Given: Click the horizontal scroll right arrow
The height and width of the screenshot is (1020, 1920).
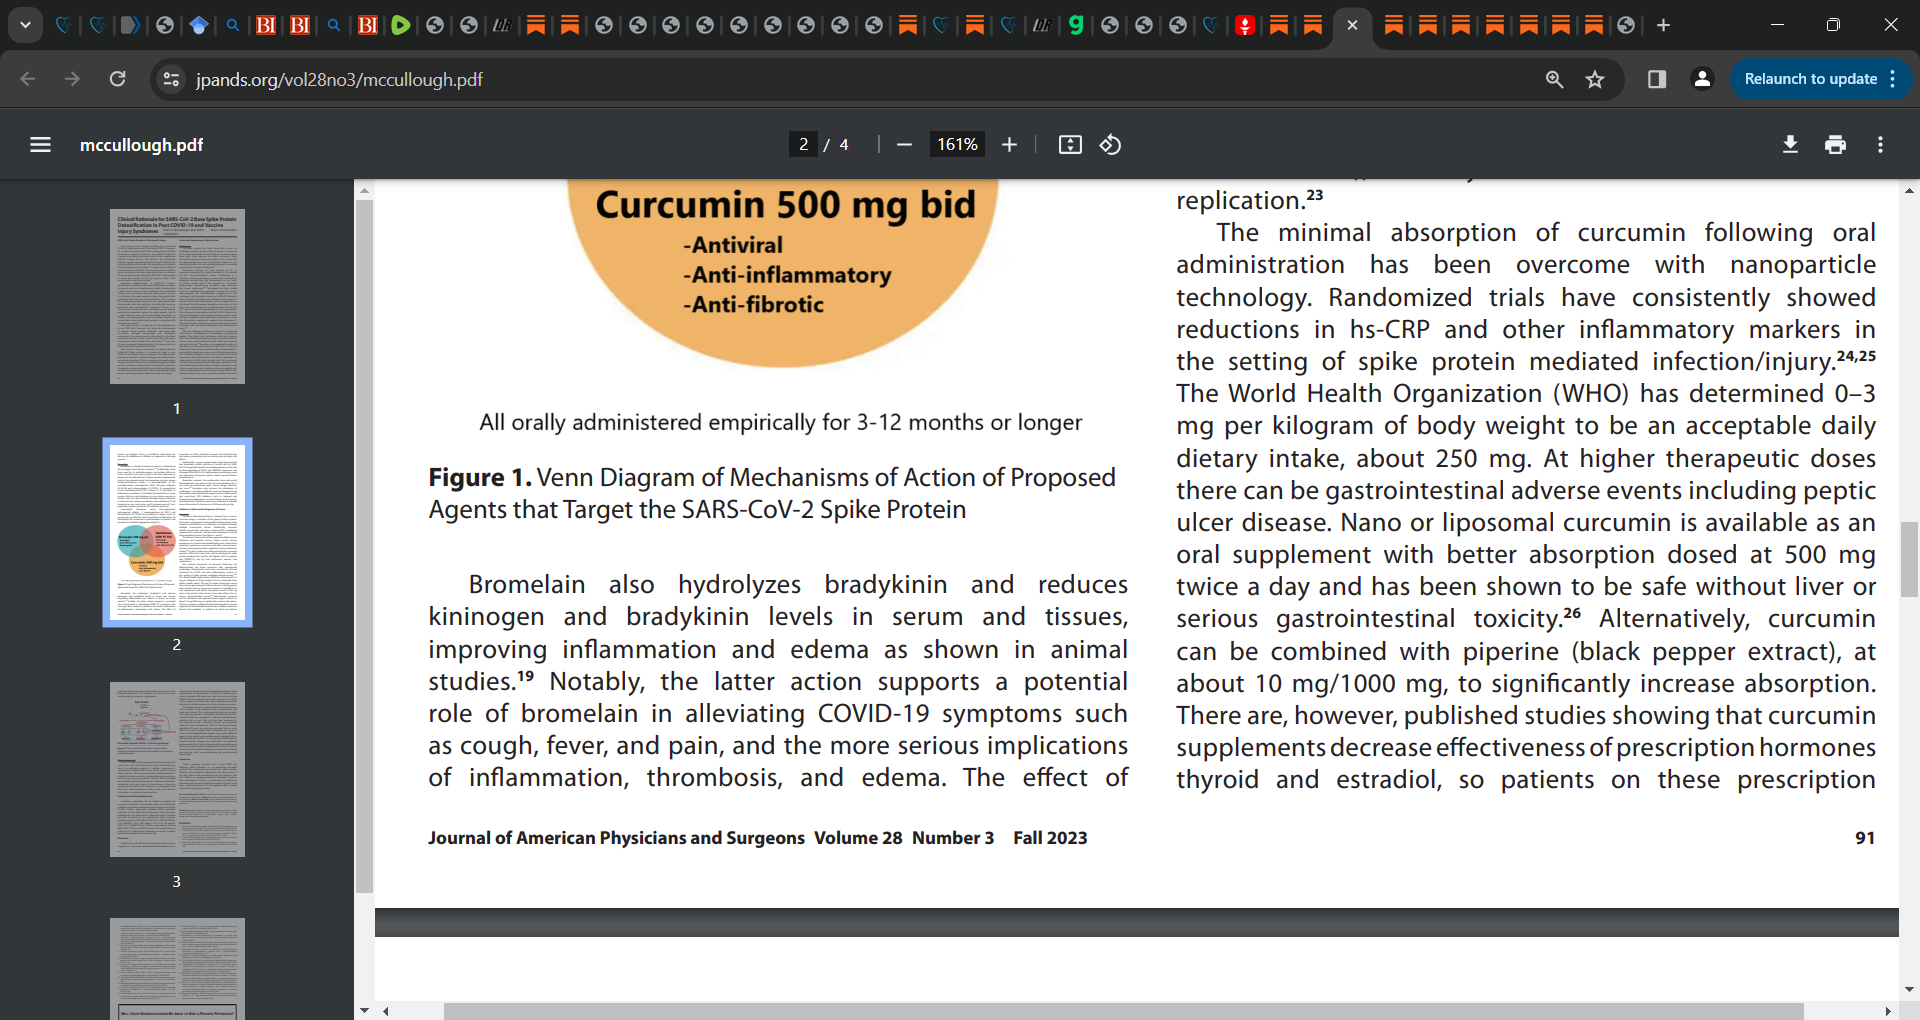Looking at the screenshot, I should tap(1888, 1011).
